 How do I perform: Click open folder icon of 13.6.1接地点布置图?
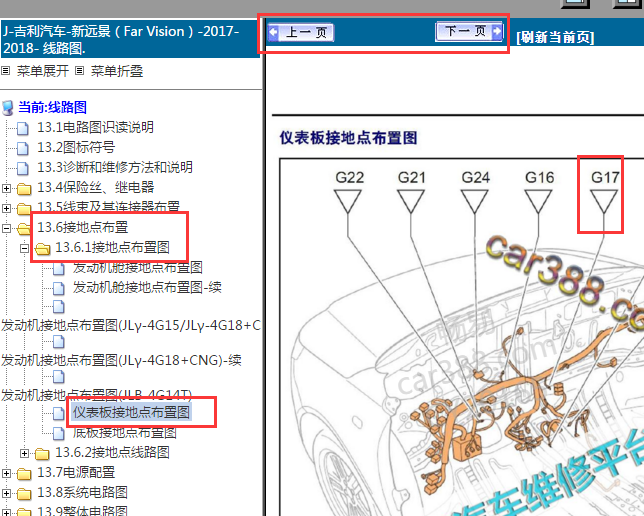(42, 249)
